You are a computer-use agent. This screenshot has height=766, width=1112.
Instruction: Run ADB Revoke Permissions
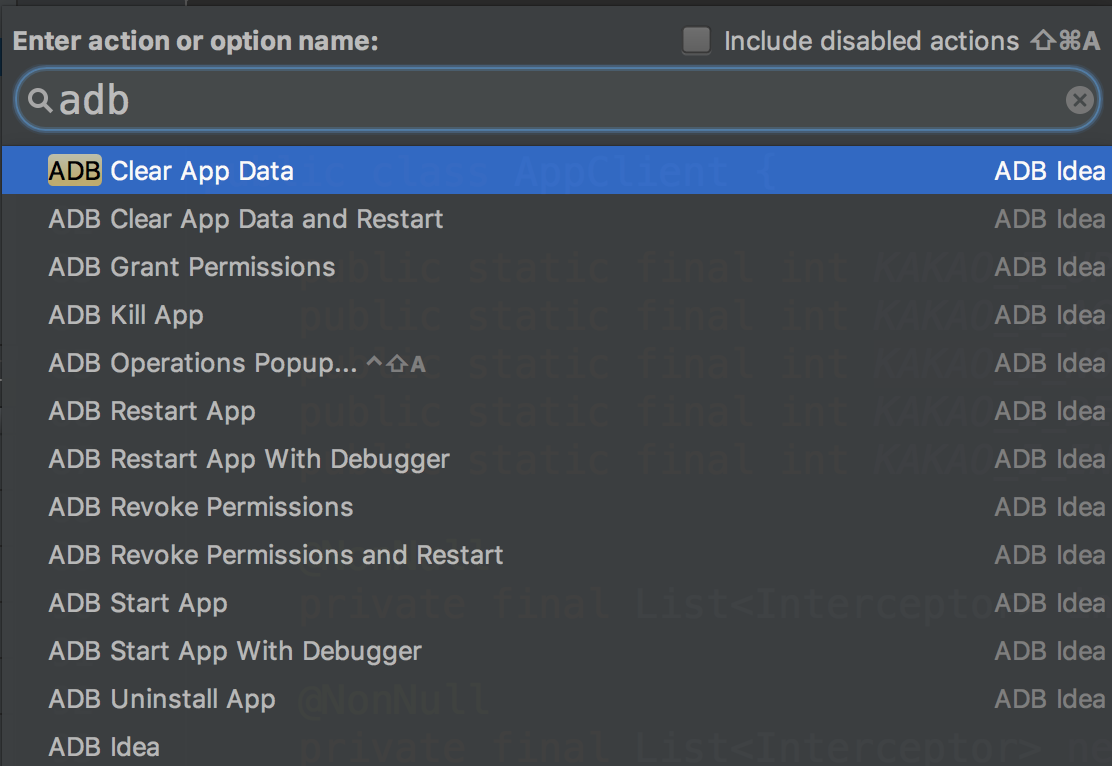[x=201, y=507]
